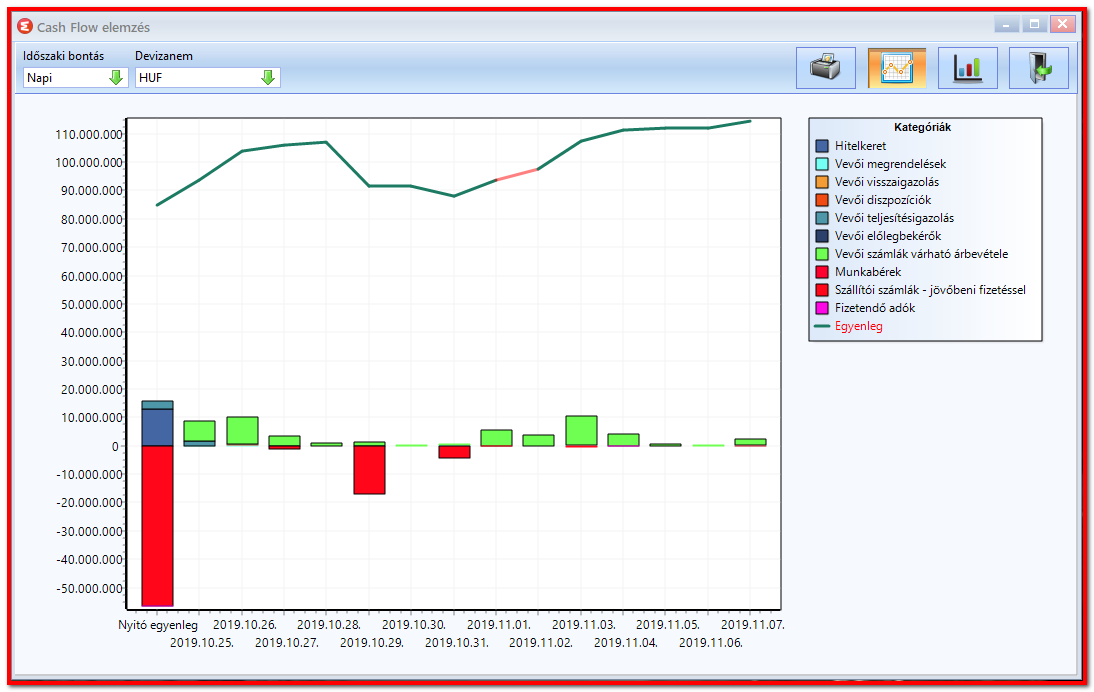Select Vevői diszpozíciók legend entry

pos(883,200)
